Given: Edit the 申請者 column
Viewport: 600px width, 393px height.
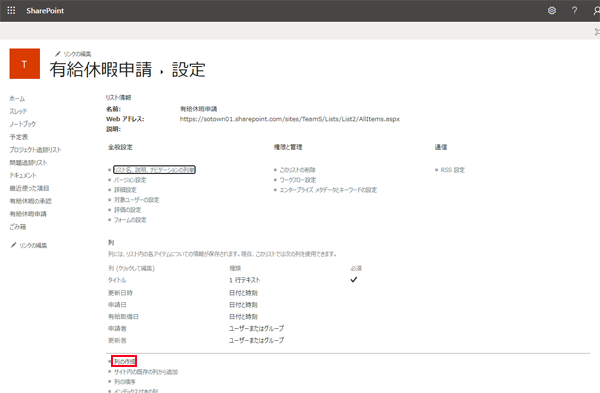Looking at the screenshot, I should point(117,328).
